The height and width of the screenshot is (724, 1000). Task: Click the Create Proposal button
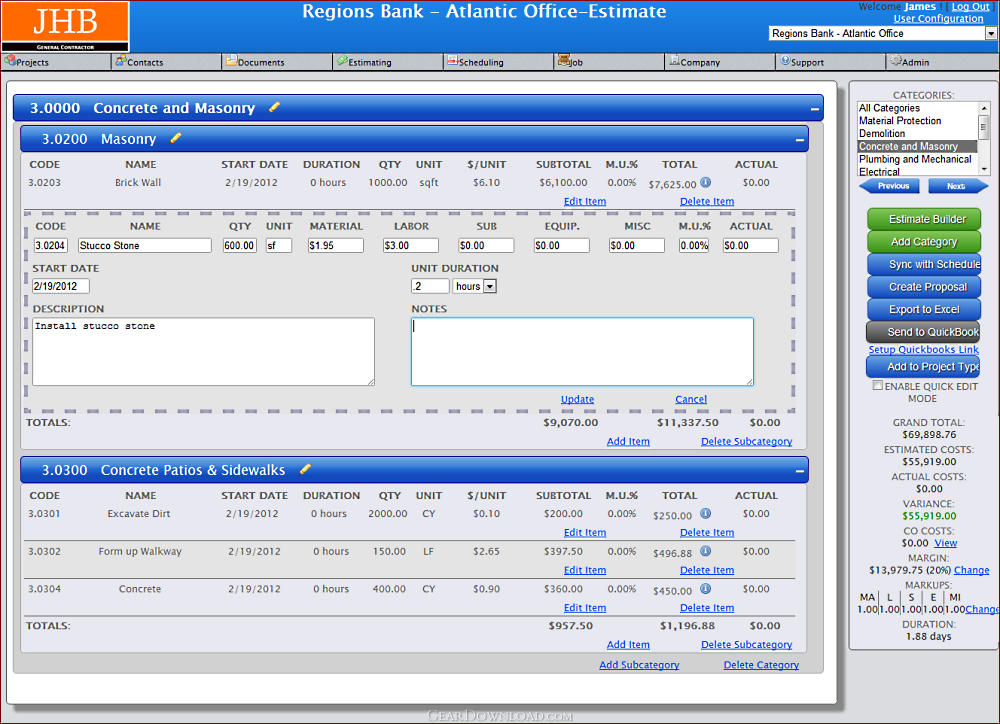pyautogui.click(x=924, y=286)
